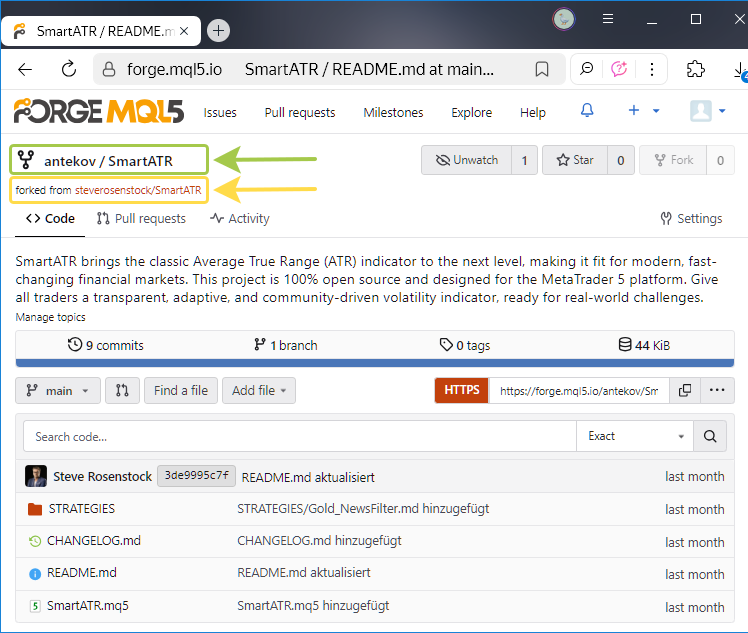748x633 pixels.
Task: Focus the Search code field
Action: point(300,436)
